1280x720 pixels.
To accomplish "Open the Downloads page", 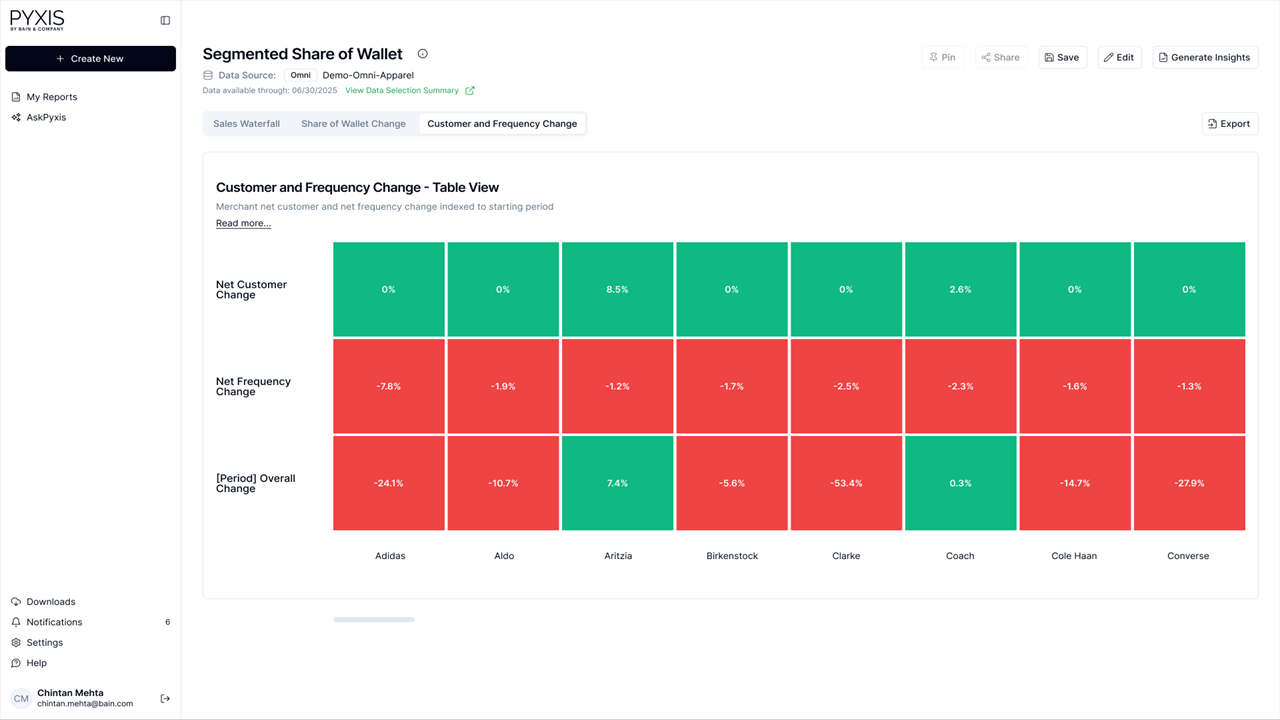I will [50, 602].
